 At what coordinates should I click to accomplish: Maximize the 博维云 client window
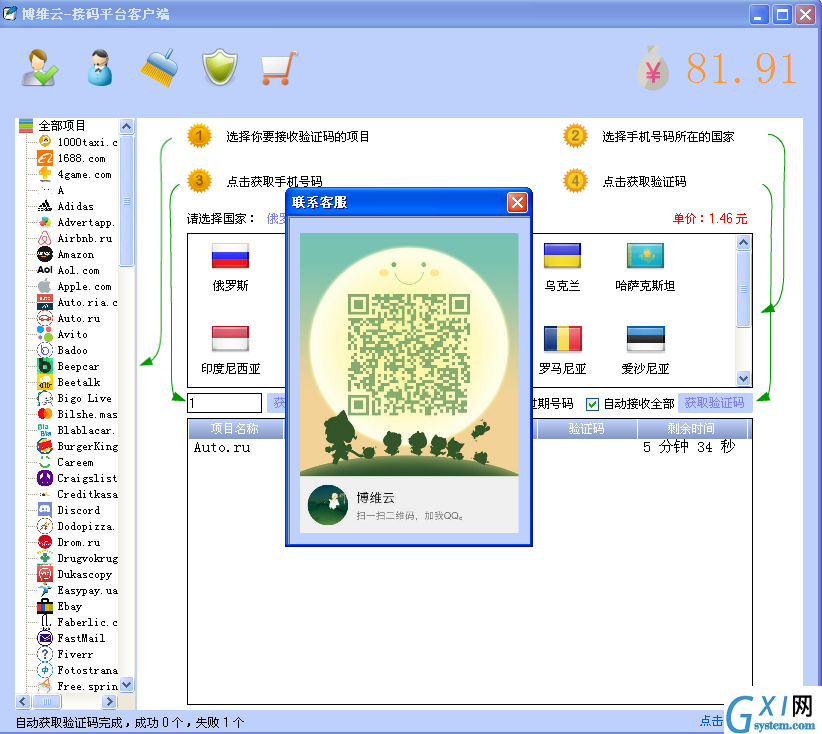pos(782,14)
